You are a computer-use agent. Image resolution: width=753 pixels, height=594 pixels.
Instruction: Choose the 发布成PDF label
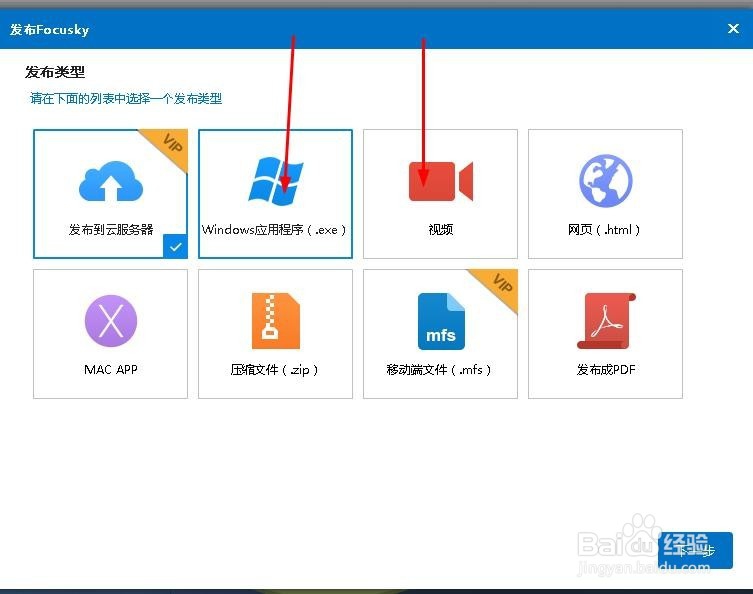tap(605, 369)
